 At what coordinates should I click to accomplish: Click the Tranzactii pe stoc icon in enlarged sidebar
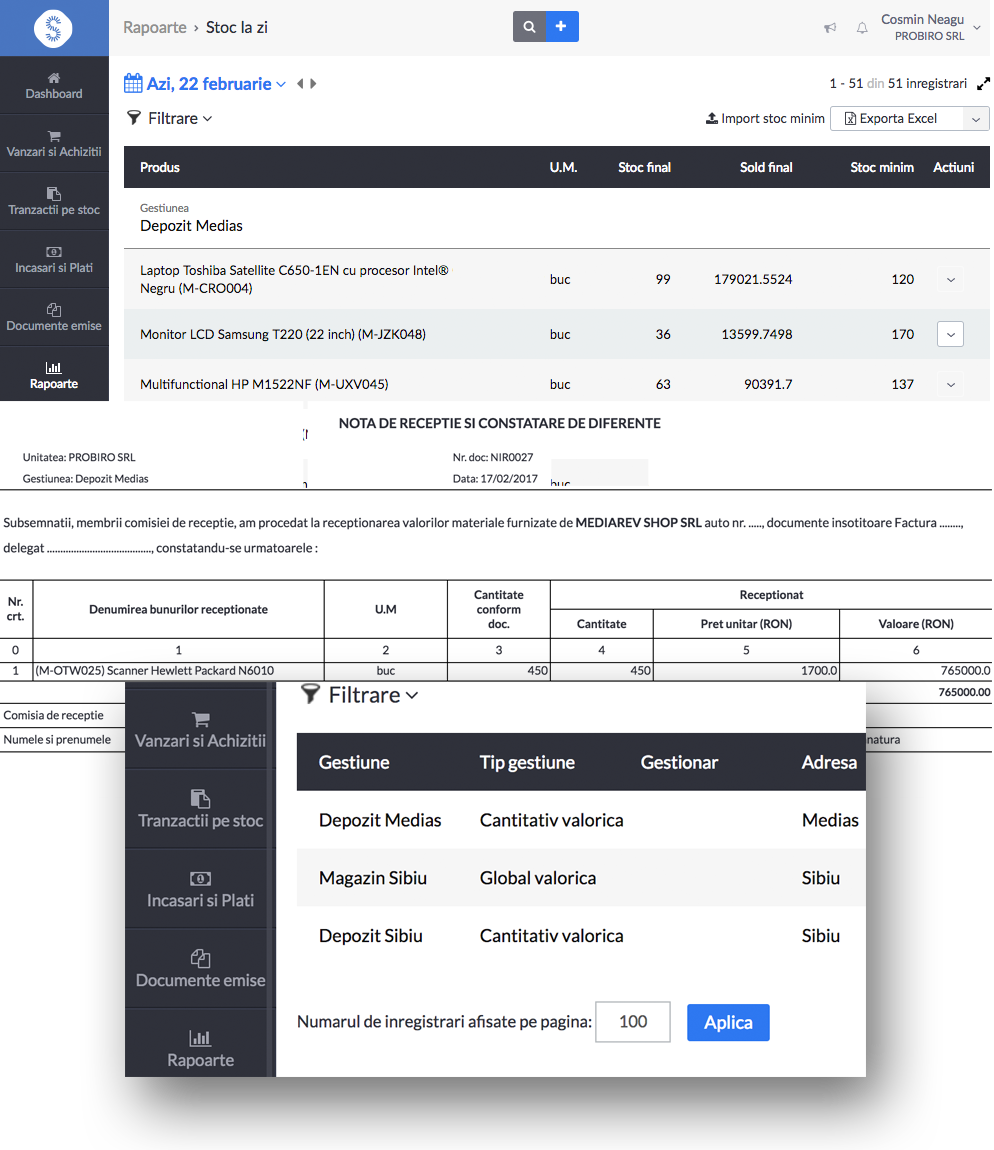coord(200,798)
